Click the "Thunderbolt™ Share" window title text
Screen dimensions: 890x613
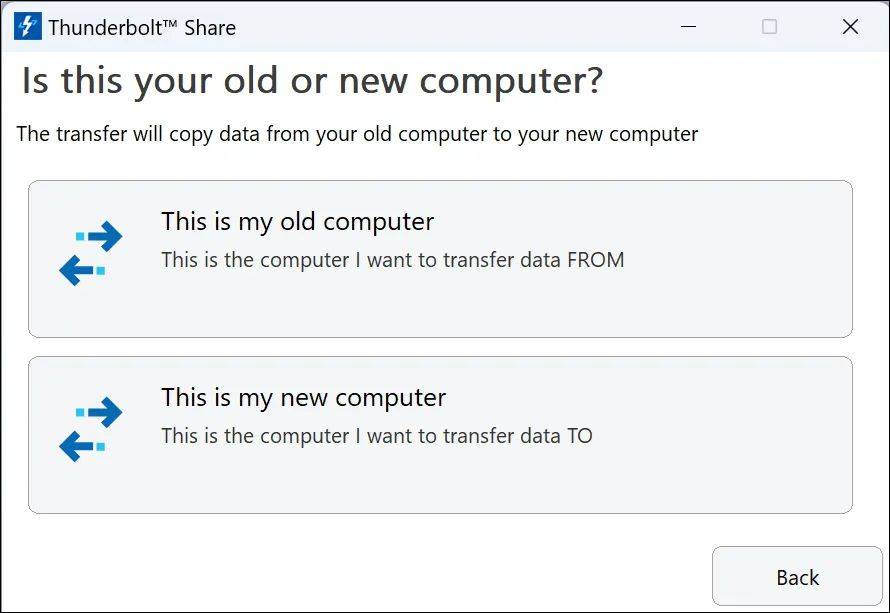click(x=142, y=28)
